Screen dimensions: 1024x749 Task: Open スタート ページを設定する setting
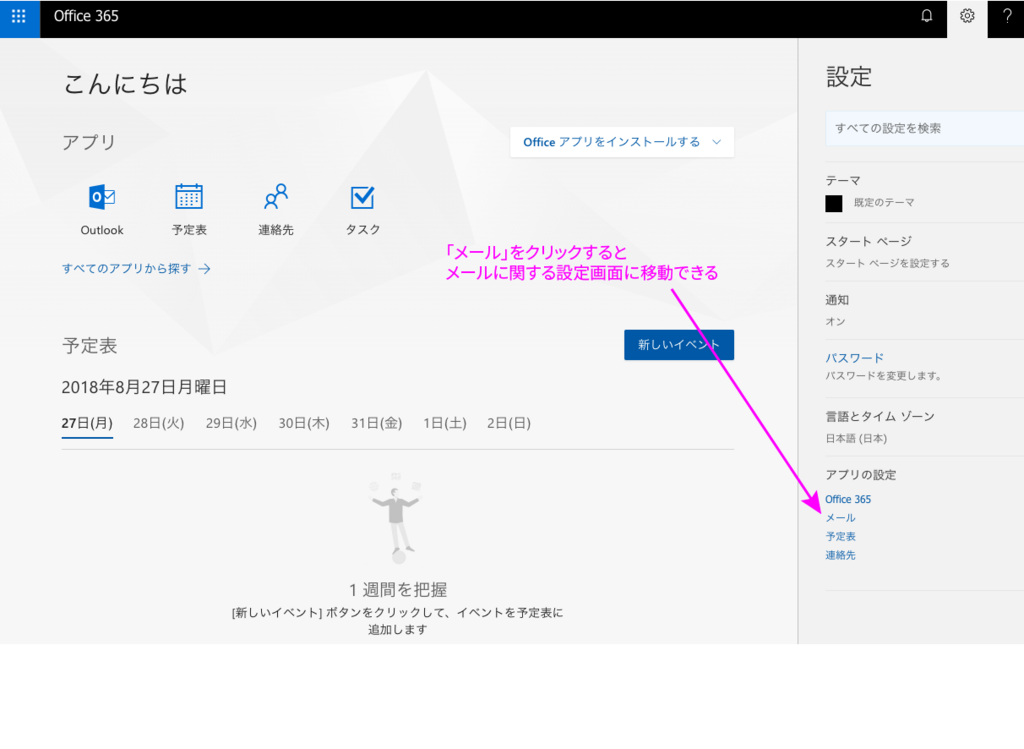click(888, 263)
